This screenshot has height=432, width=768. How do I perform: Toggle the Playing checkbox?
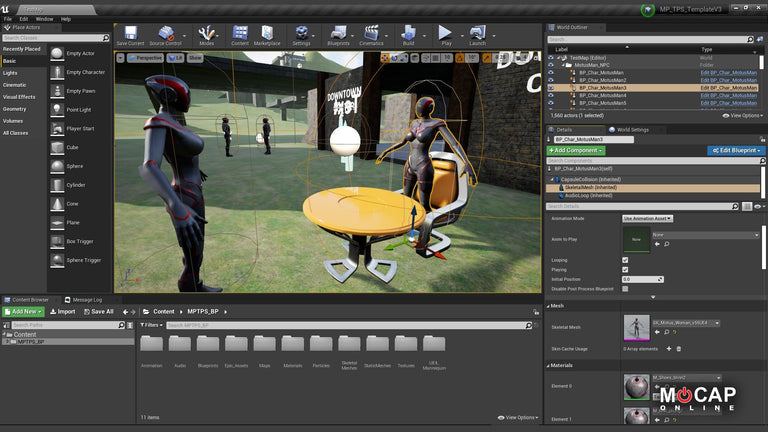pyautogui.click(x=625, y=269)
